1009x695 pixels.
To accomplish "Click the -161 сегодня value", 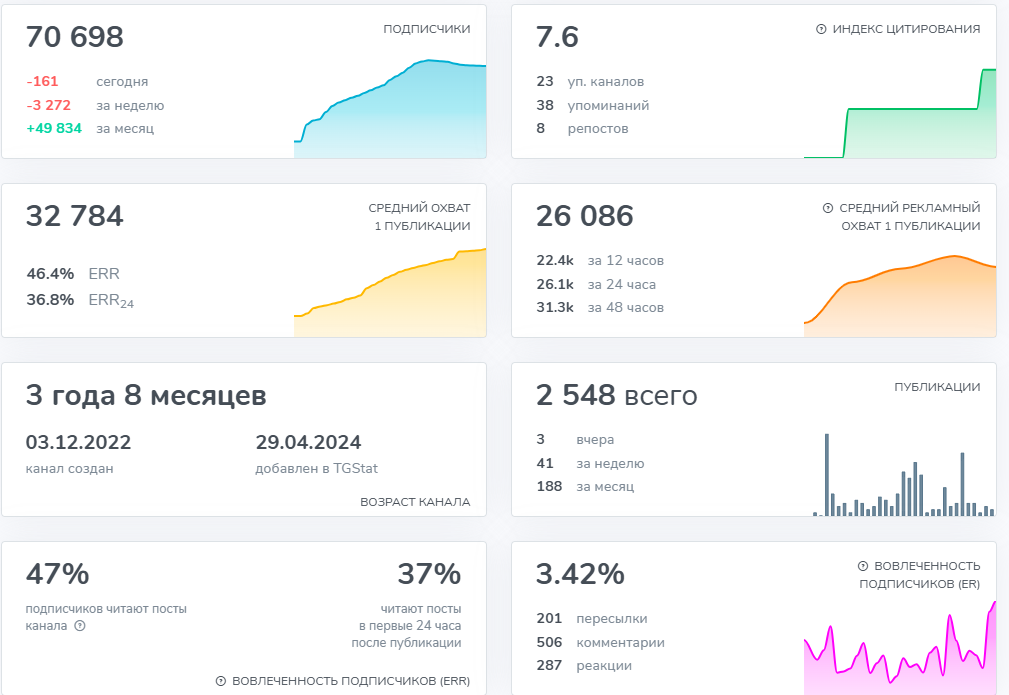I will [42, 82].
